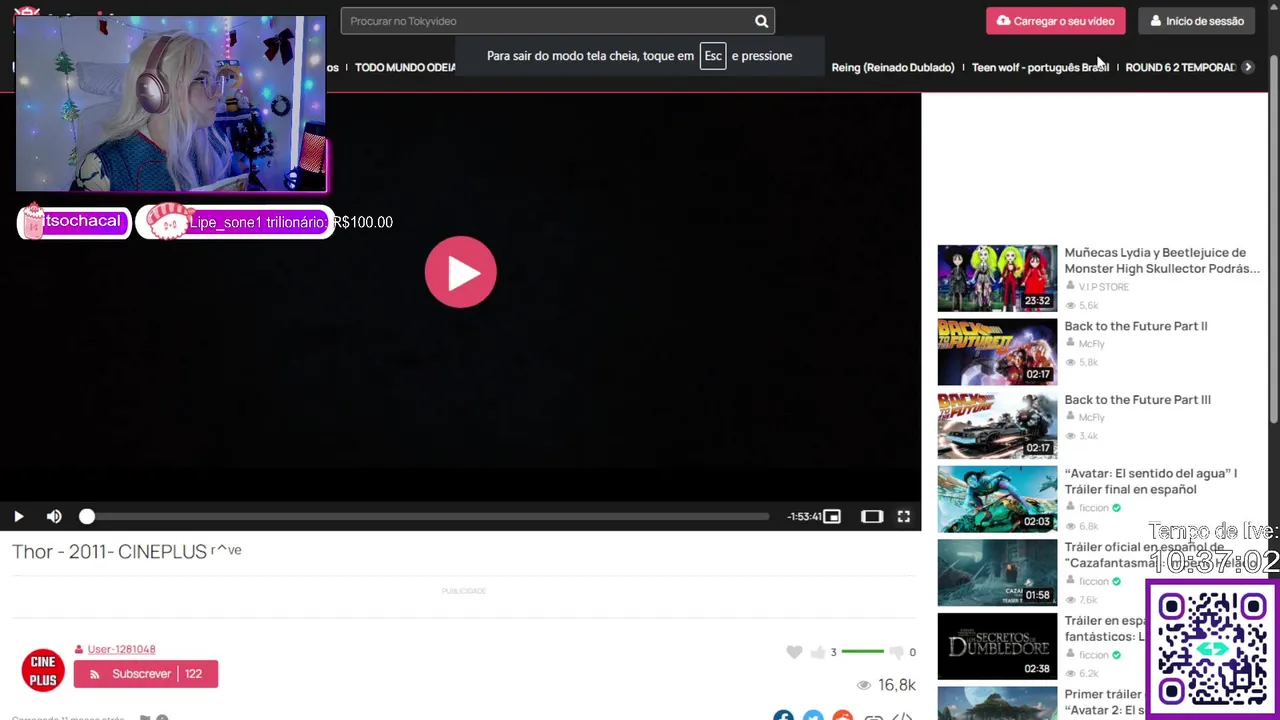Like the video with thumbs up
This screenshot has height=720, width=1280.
coord(818,652)
